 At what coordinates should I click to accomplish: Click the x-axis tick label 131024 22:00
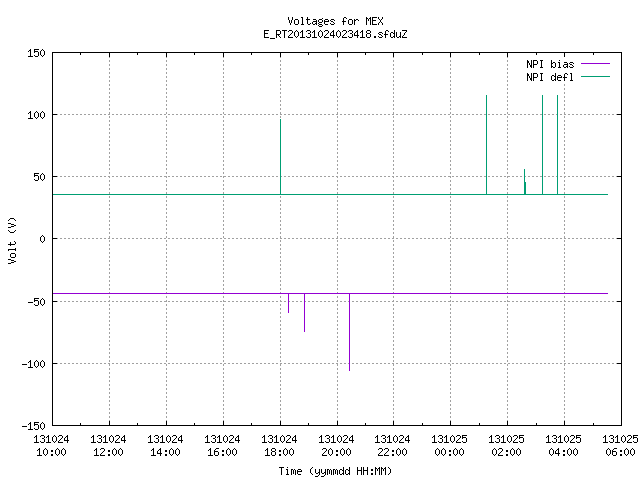pyautogui.click(x=392, y=446)
